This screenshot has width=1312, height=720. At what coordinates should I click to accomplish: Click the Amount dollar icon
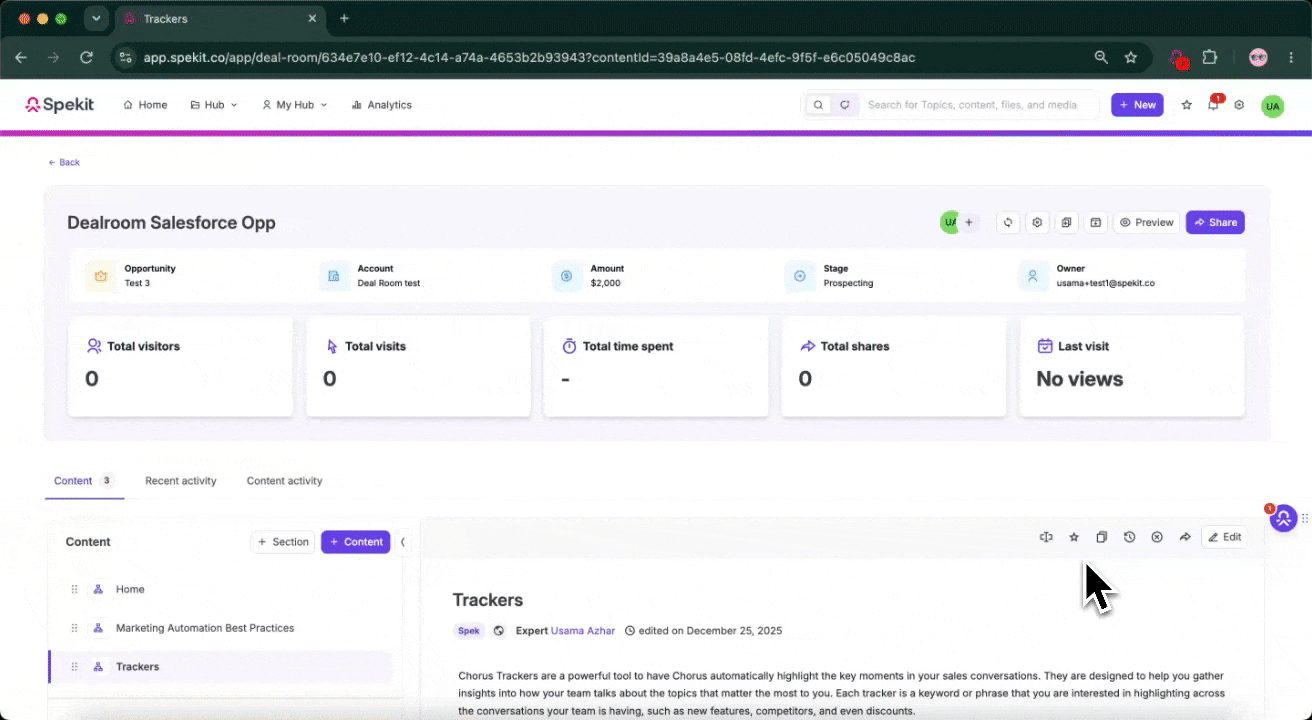(x=567, y=276)
